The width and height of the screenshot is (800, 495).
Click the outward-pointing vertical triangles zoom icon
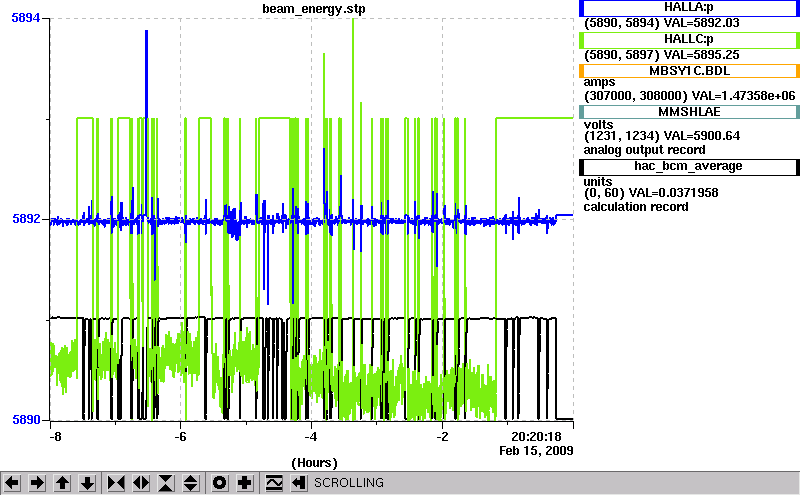coord(191,483)
